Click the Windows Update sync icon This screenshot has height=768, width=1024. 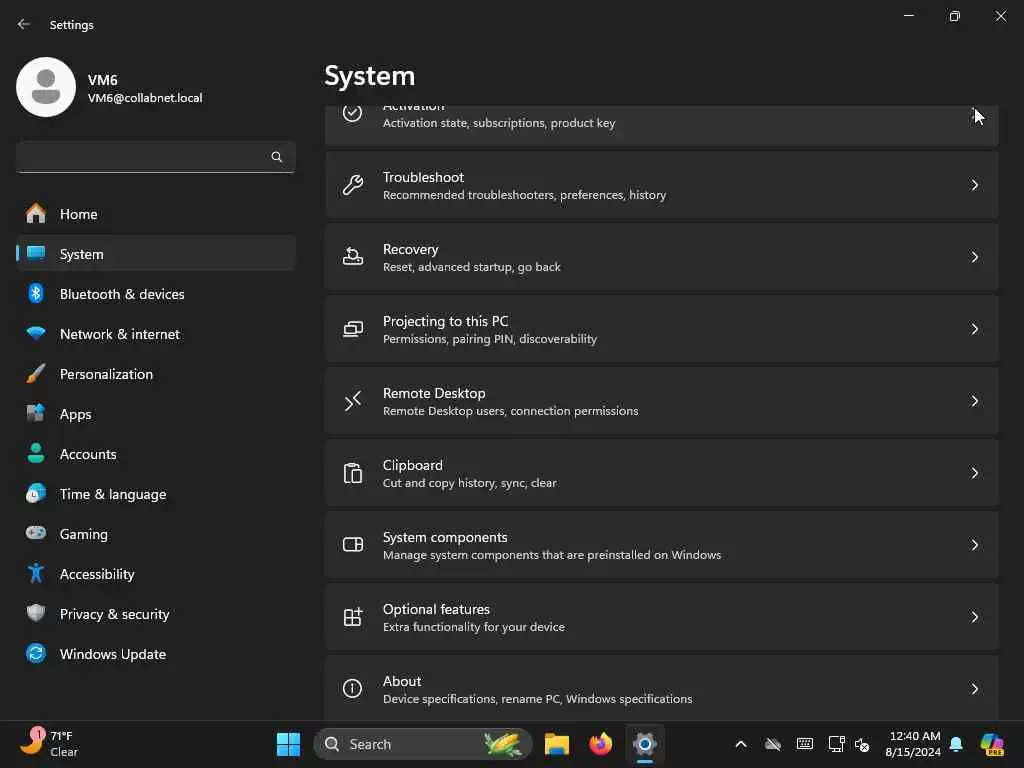click(36, 653)
